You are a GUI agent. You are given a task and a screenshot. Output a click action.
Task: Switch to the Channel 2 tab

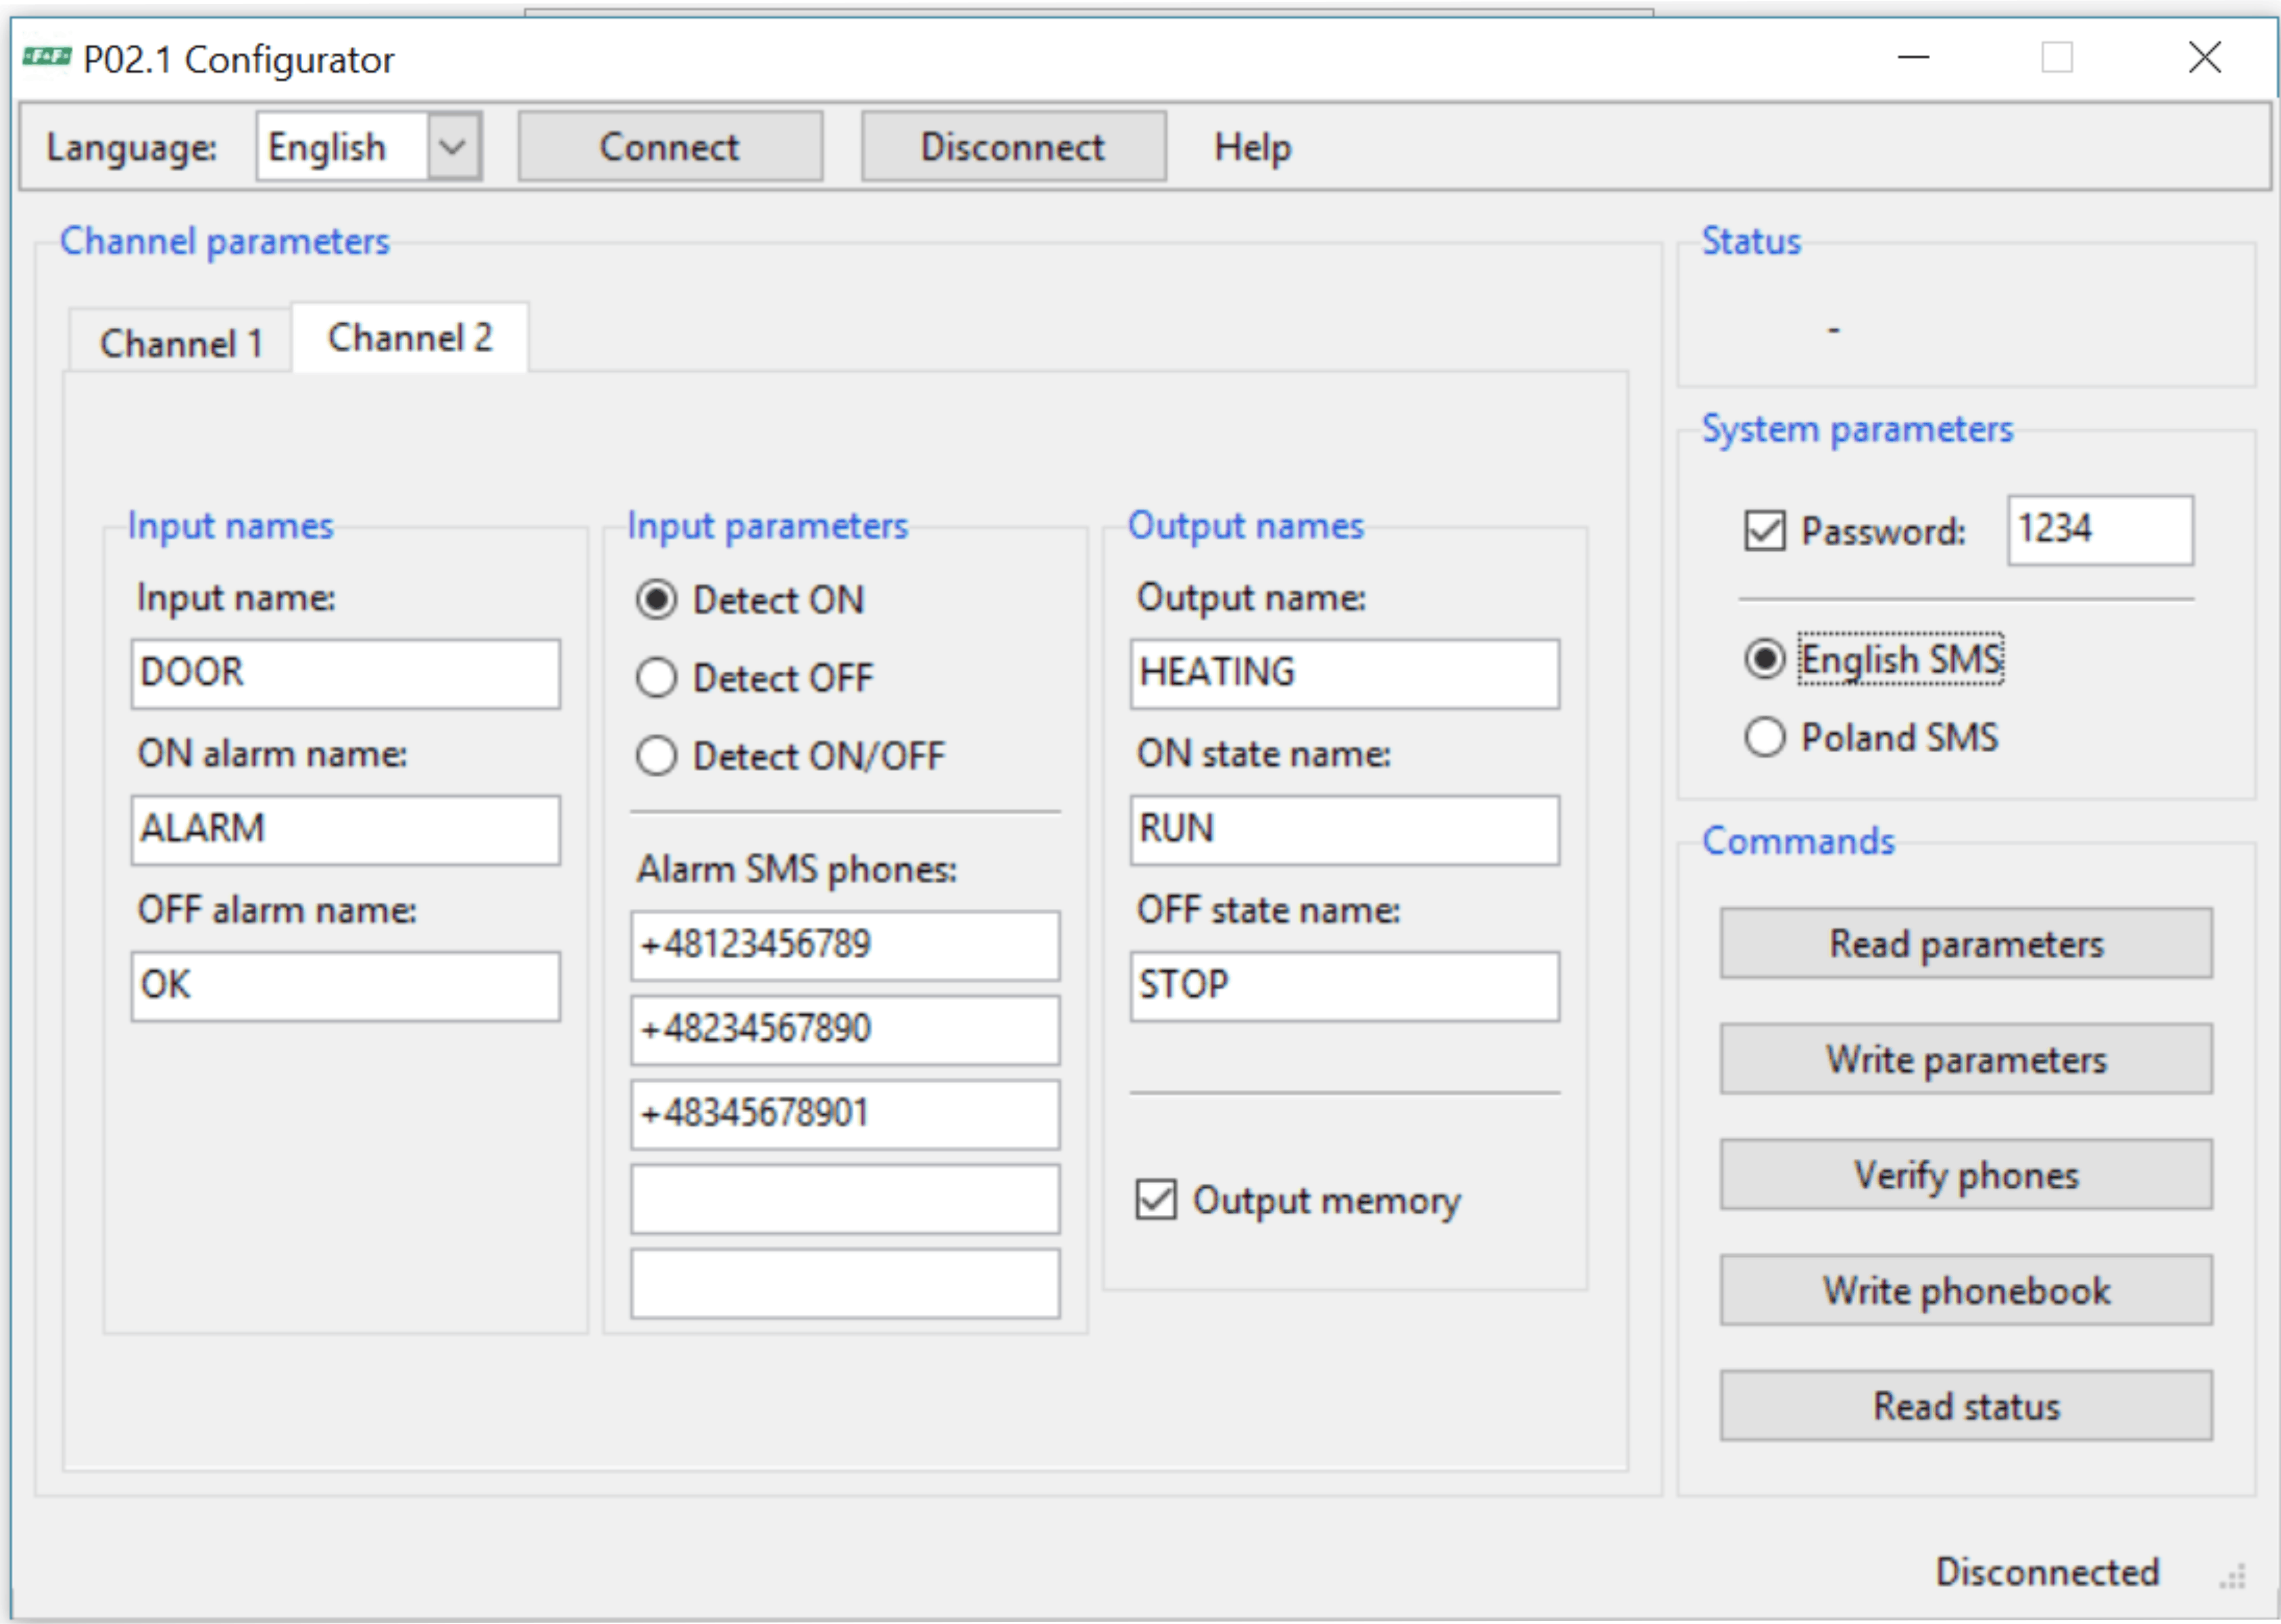click(x=410, y=337)
